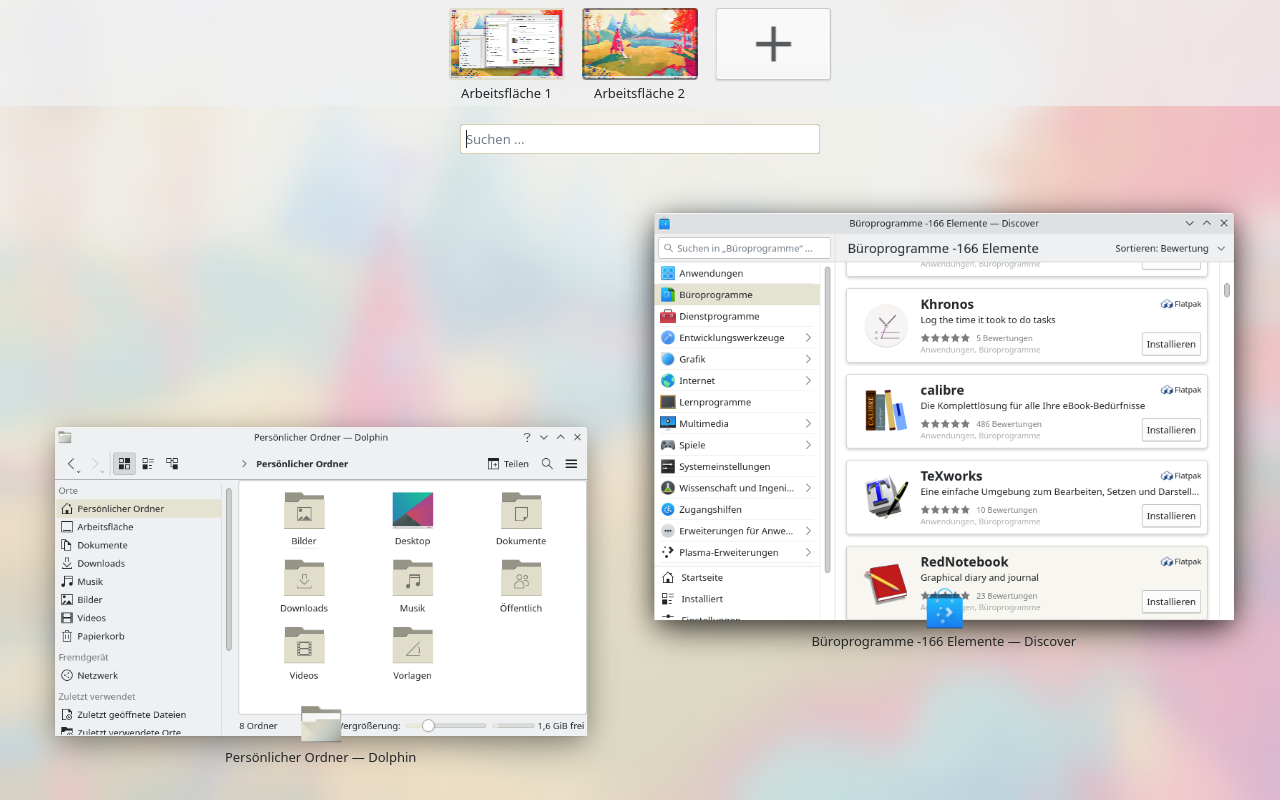Screen dimensions: 1280x800
Task: Open Arbeitsfläche in Dolphin's places sidebar
Action: click(x=139, y=527)
